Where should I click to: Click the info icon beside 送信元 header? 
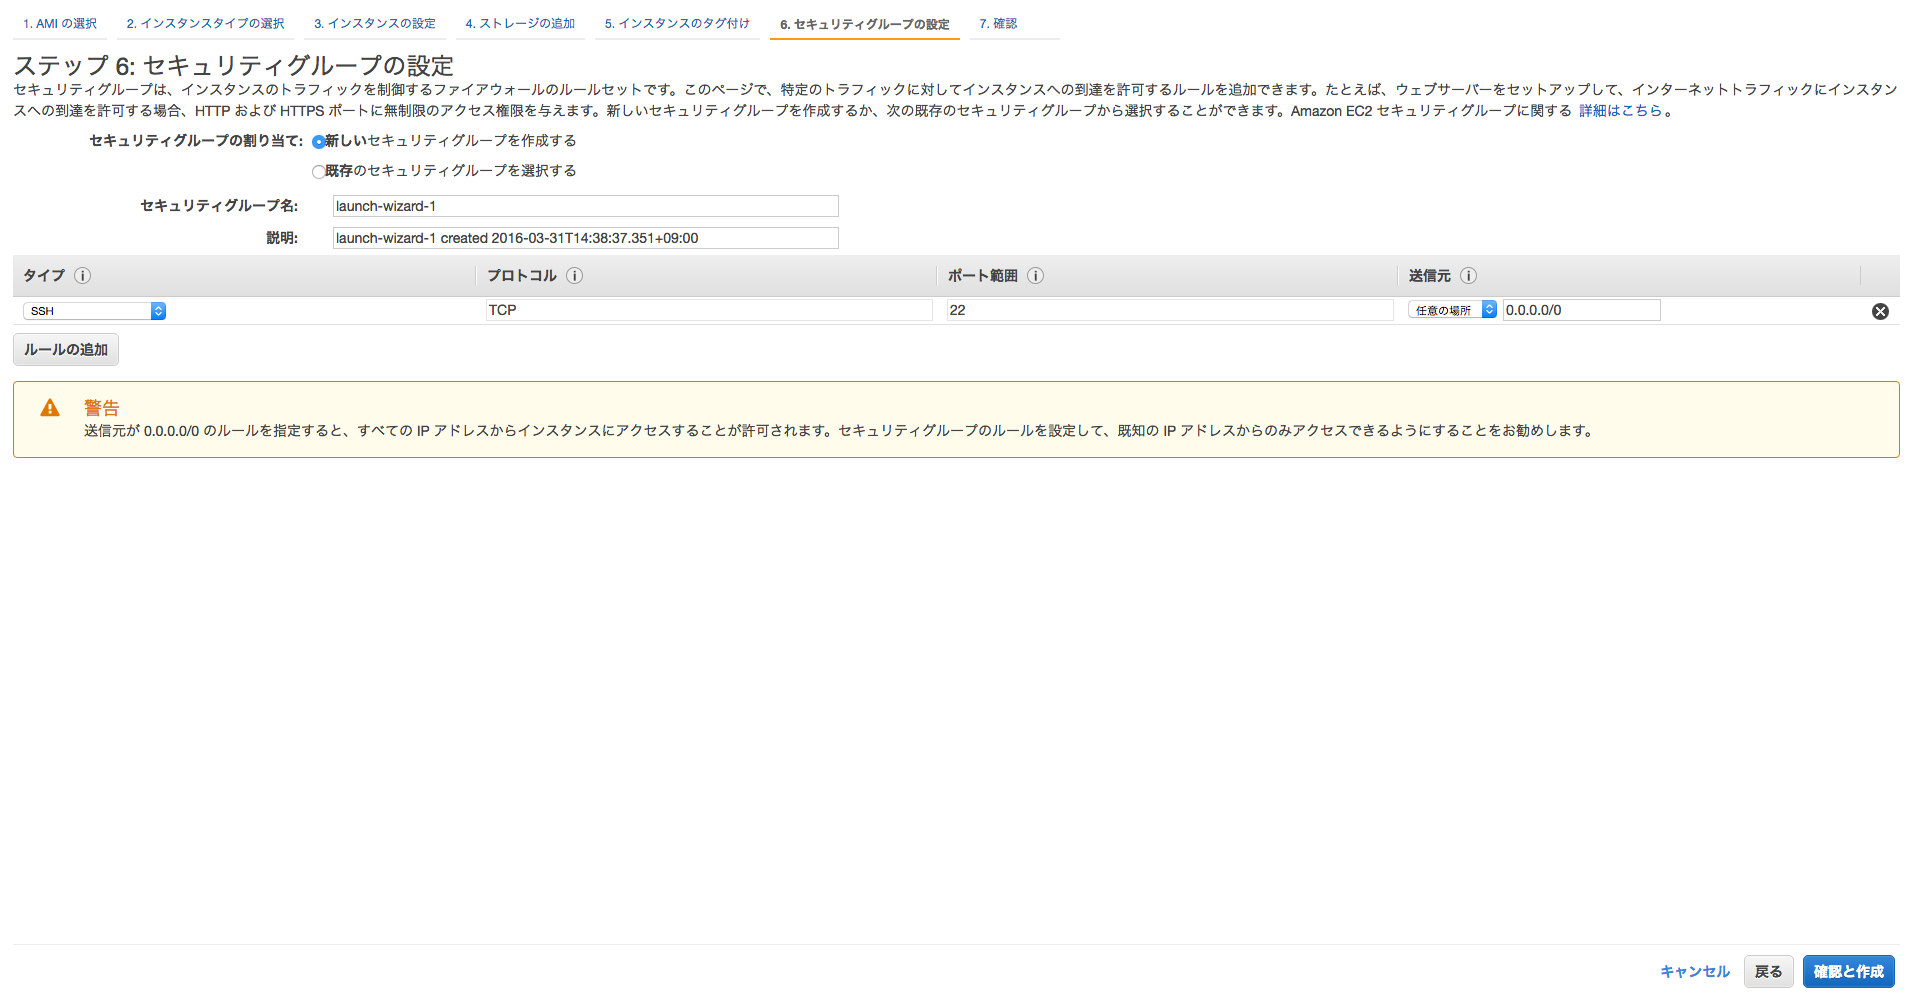pyautogui.click(x=1468, y=276)
